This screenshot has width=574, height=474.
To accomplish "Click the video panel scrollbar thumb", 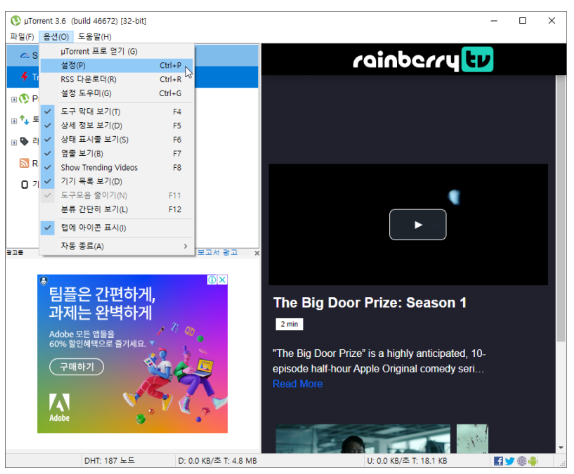I will pos(561,209).
